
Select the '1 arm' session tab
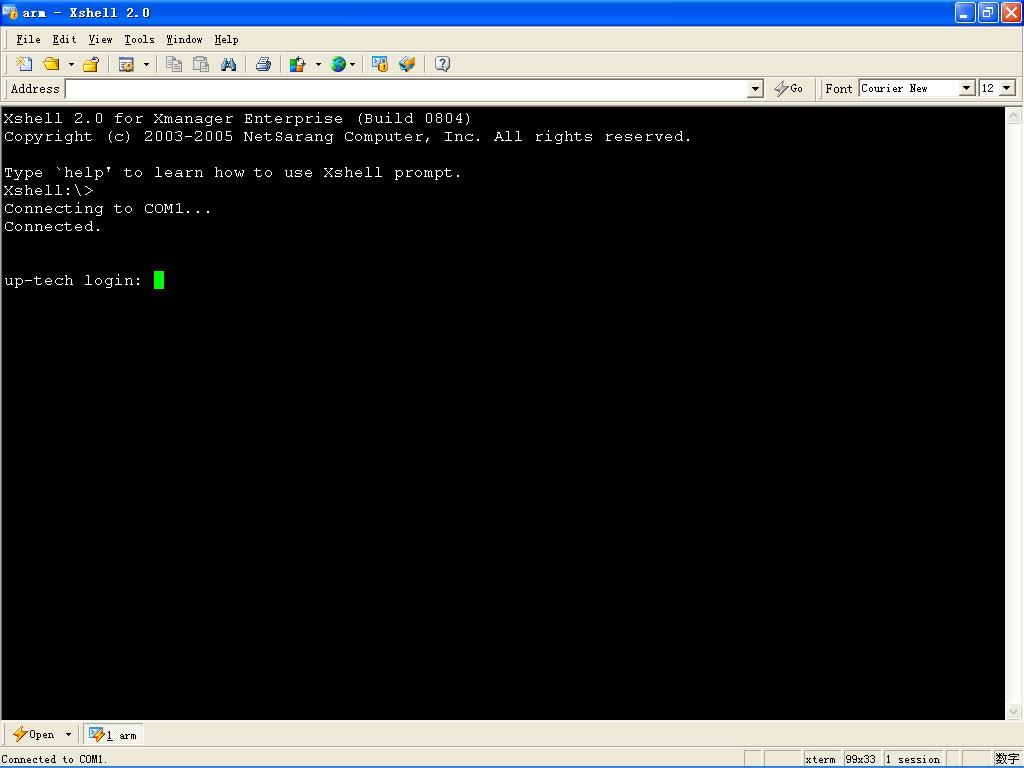[113, 735]
